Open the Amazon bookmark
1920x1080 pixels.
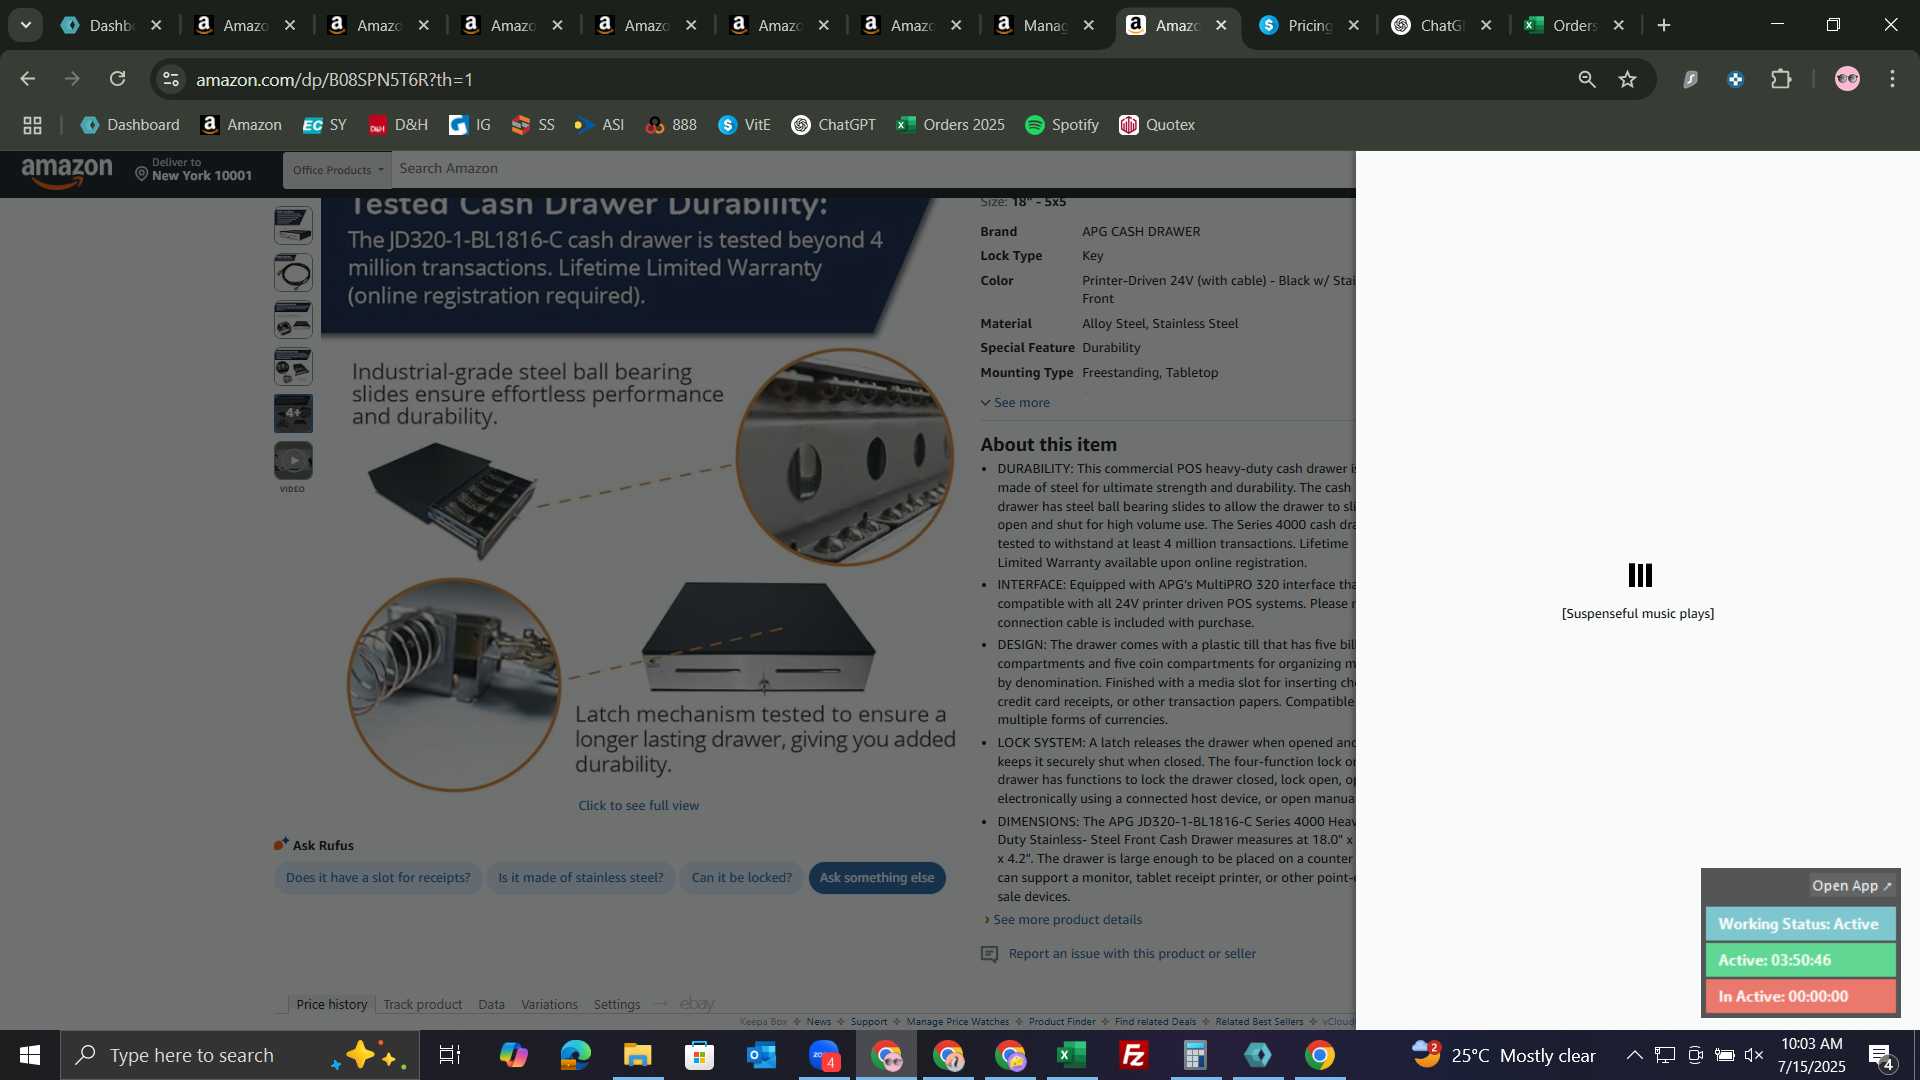coord(241,125)
